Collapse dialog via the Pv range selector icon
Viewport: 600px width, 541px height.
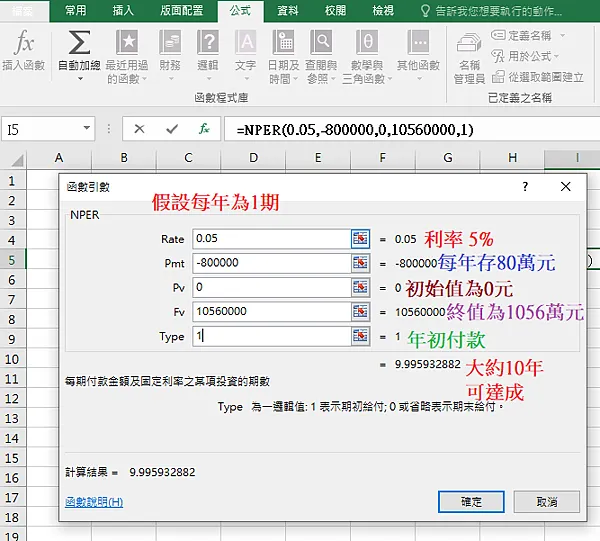click(360, 288)
